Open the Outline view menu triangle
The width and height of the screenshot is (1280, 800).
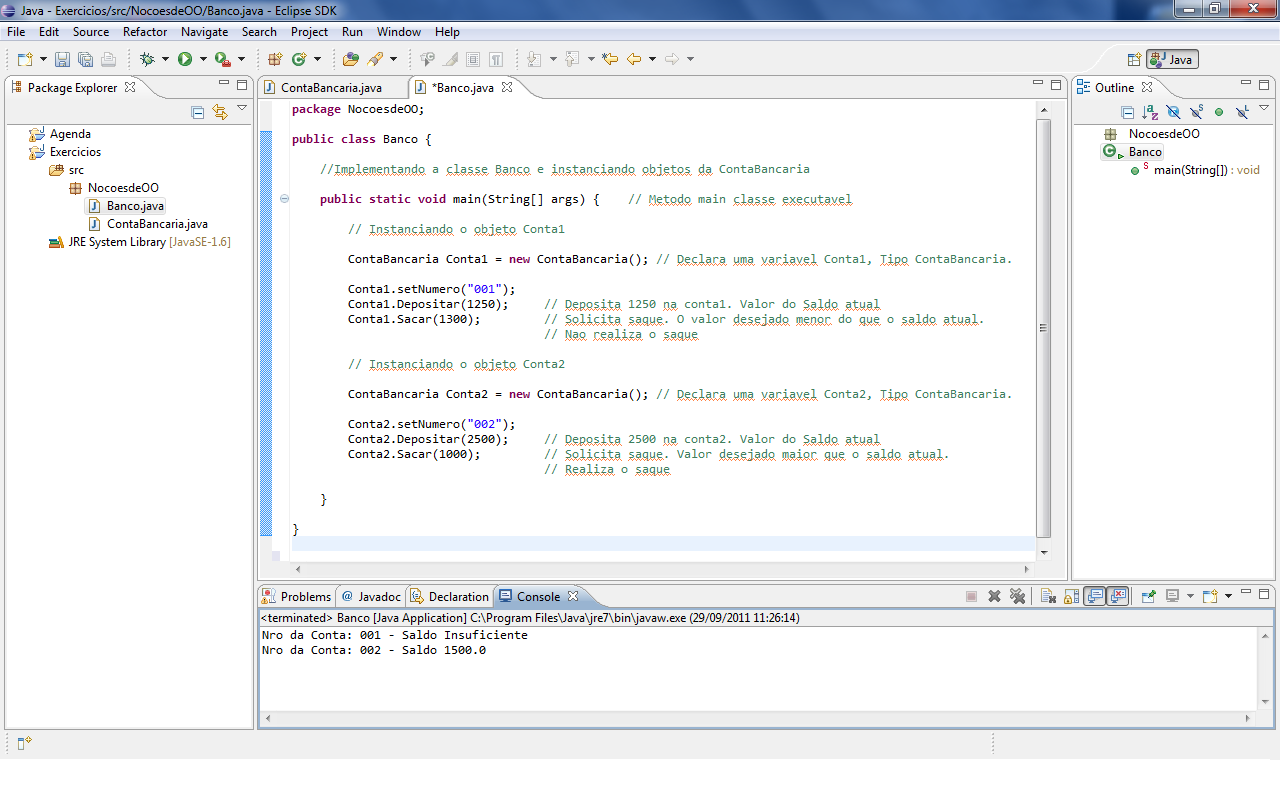pos(1263,109)
